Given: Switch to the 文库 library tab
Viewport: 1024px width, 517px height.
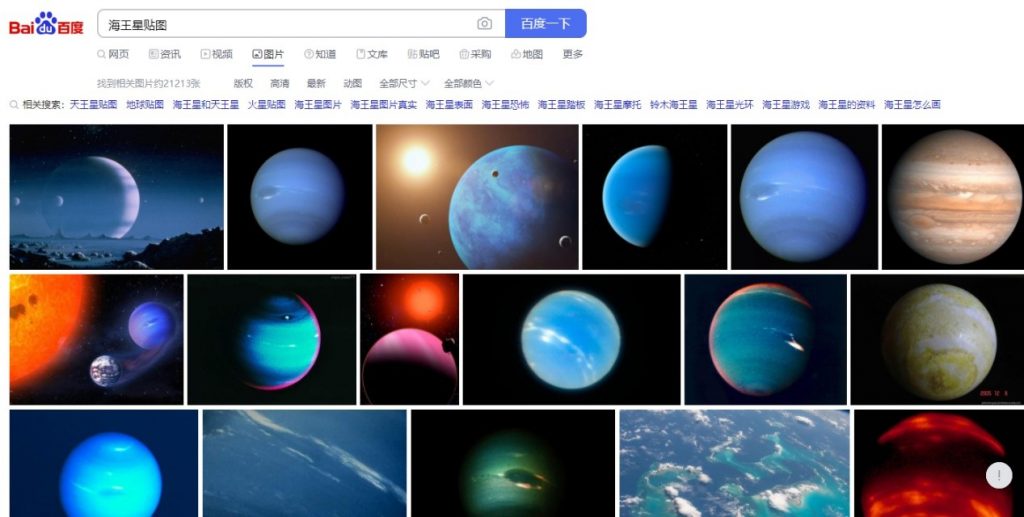Looking at the screenshot, I should click(372, 54).
